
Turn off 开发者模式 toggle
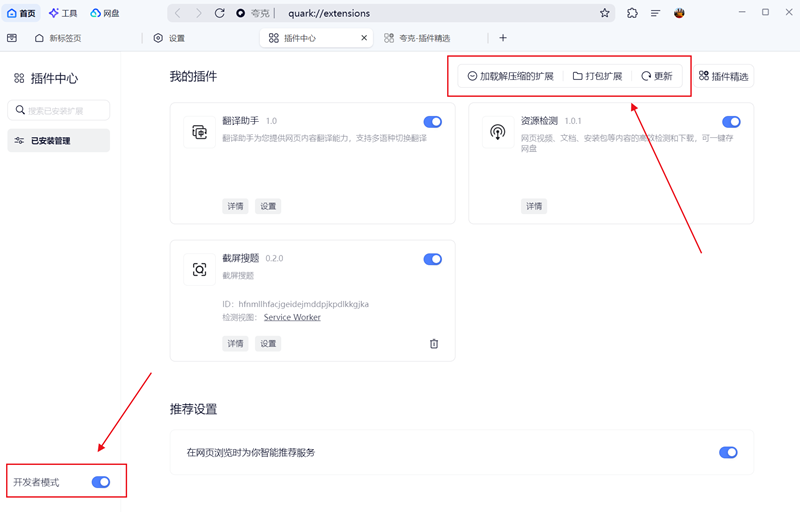101,482
